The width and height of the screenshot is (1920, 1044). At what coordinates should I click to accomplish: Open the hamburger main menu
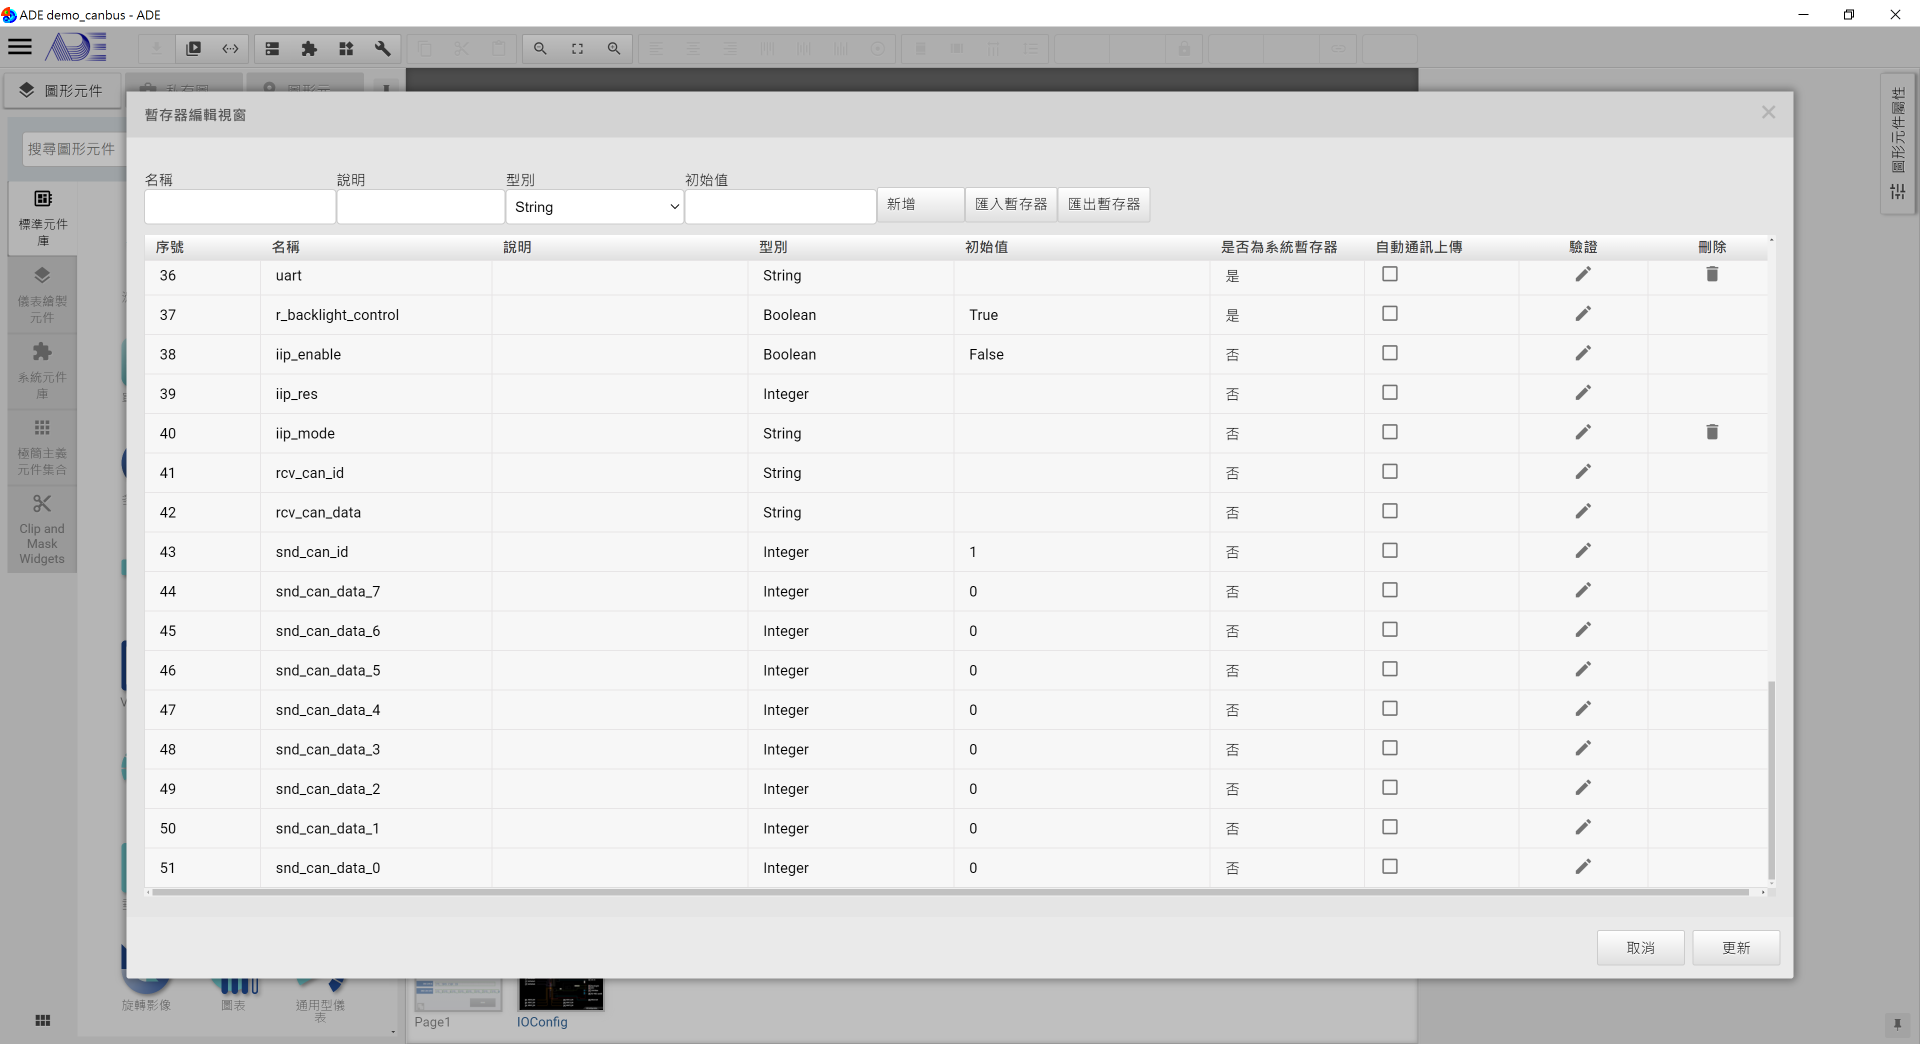pyautogui.click(x=20, y=47)
